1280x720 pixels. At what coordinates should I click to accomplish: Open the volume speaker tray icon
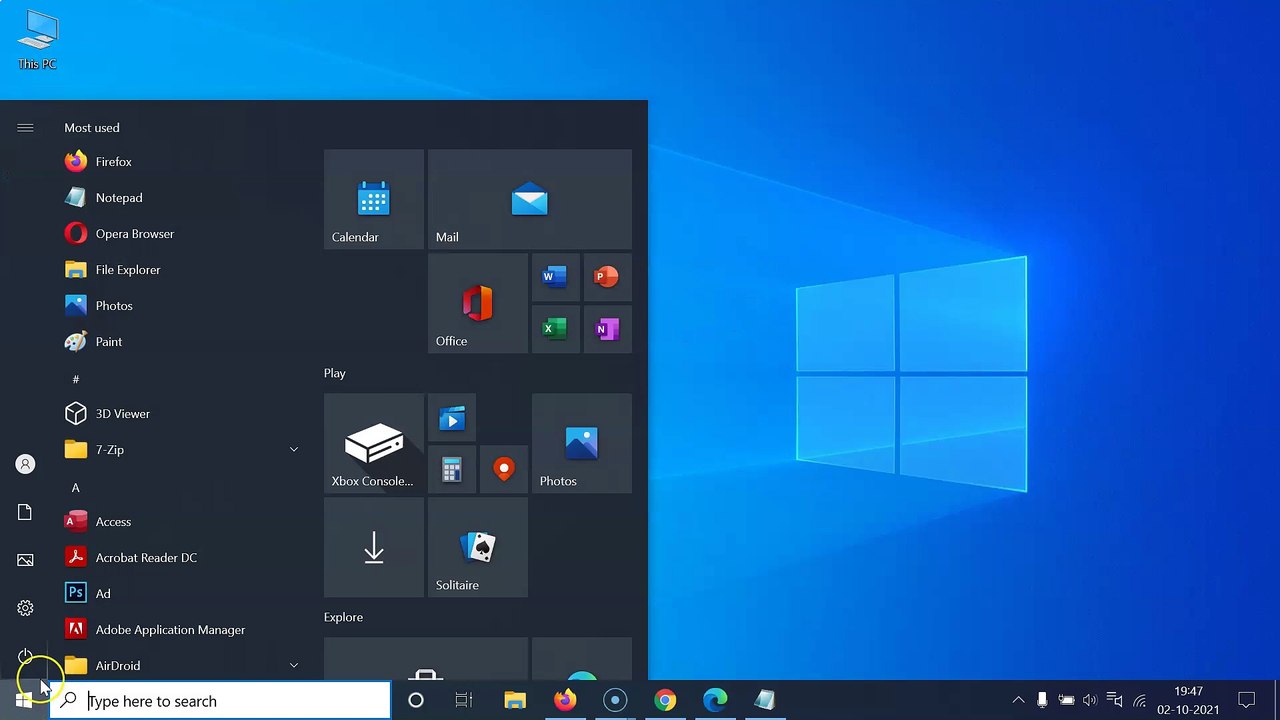tap(1090, 700)
